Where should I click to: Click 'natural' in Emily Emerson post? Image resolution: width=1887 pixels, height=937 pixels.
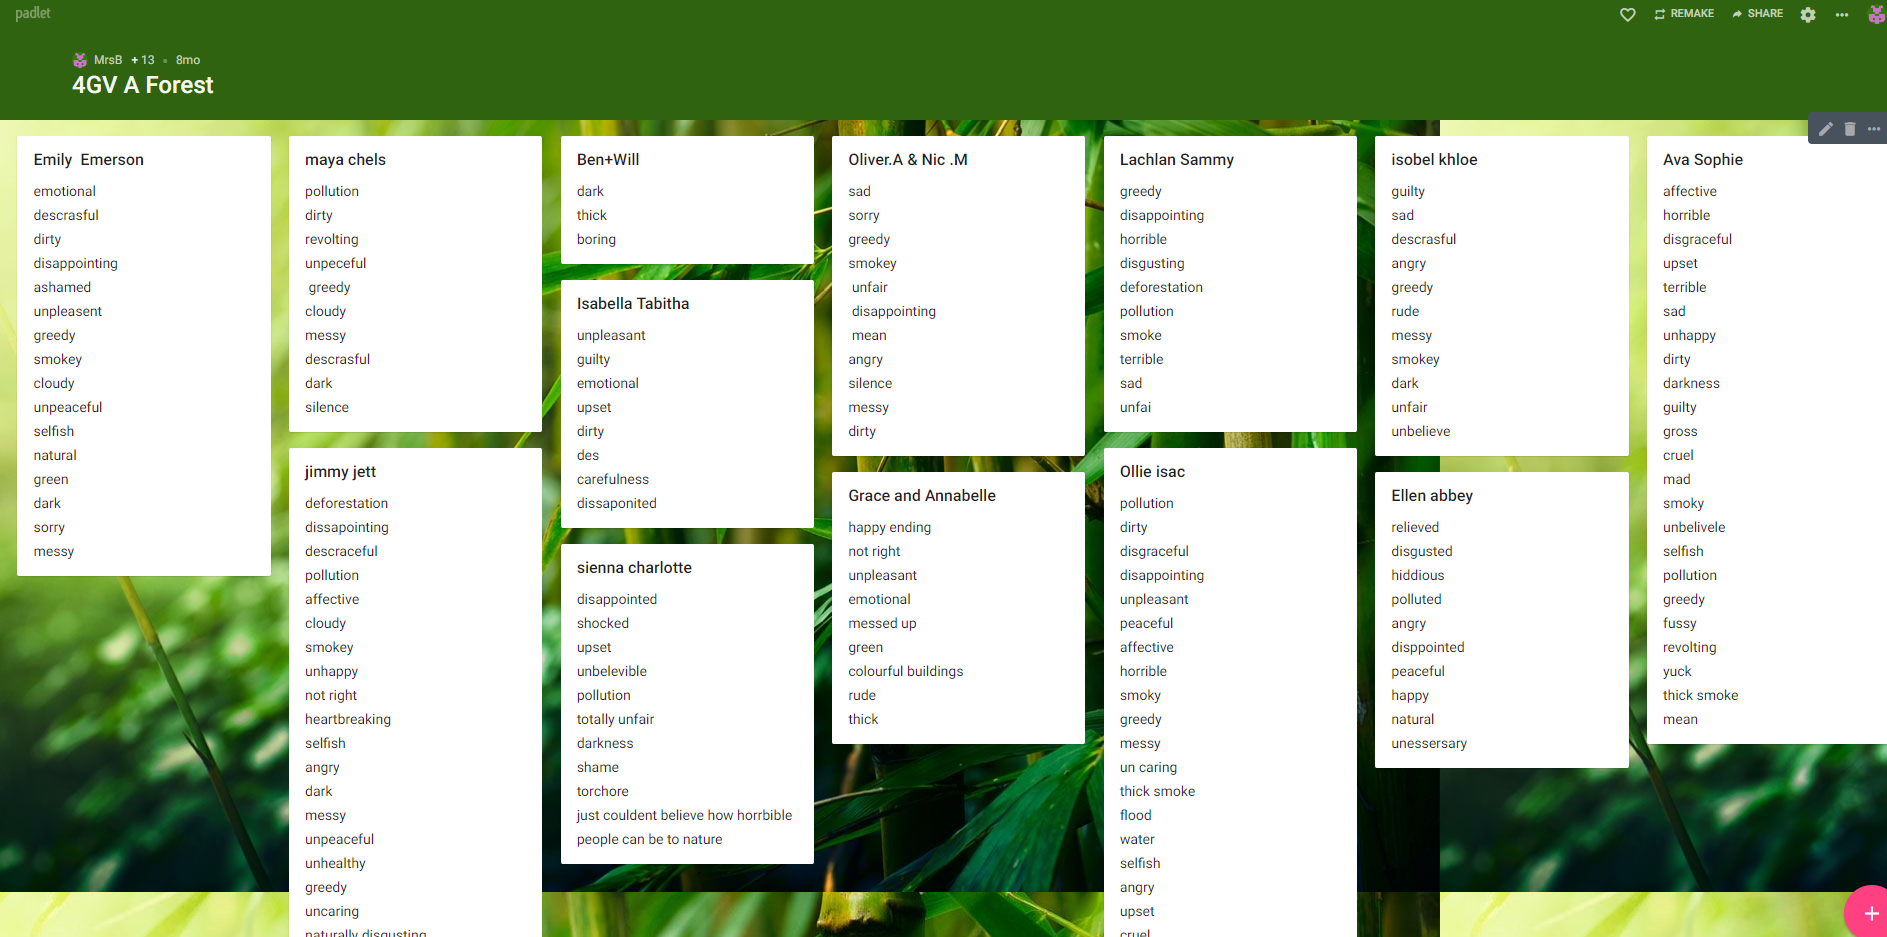click(55, 456)
